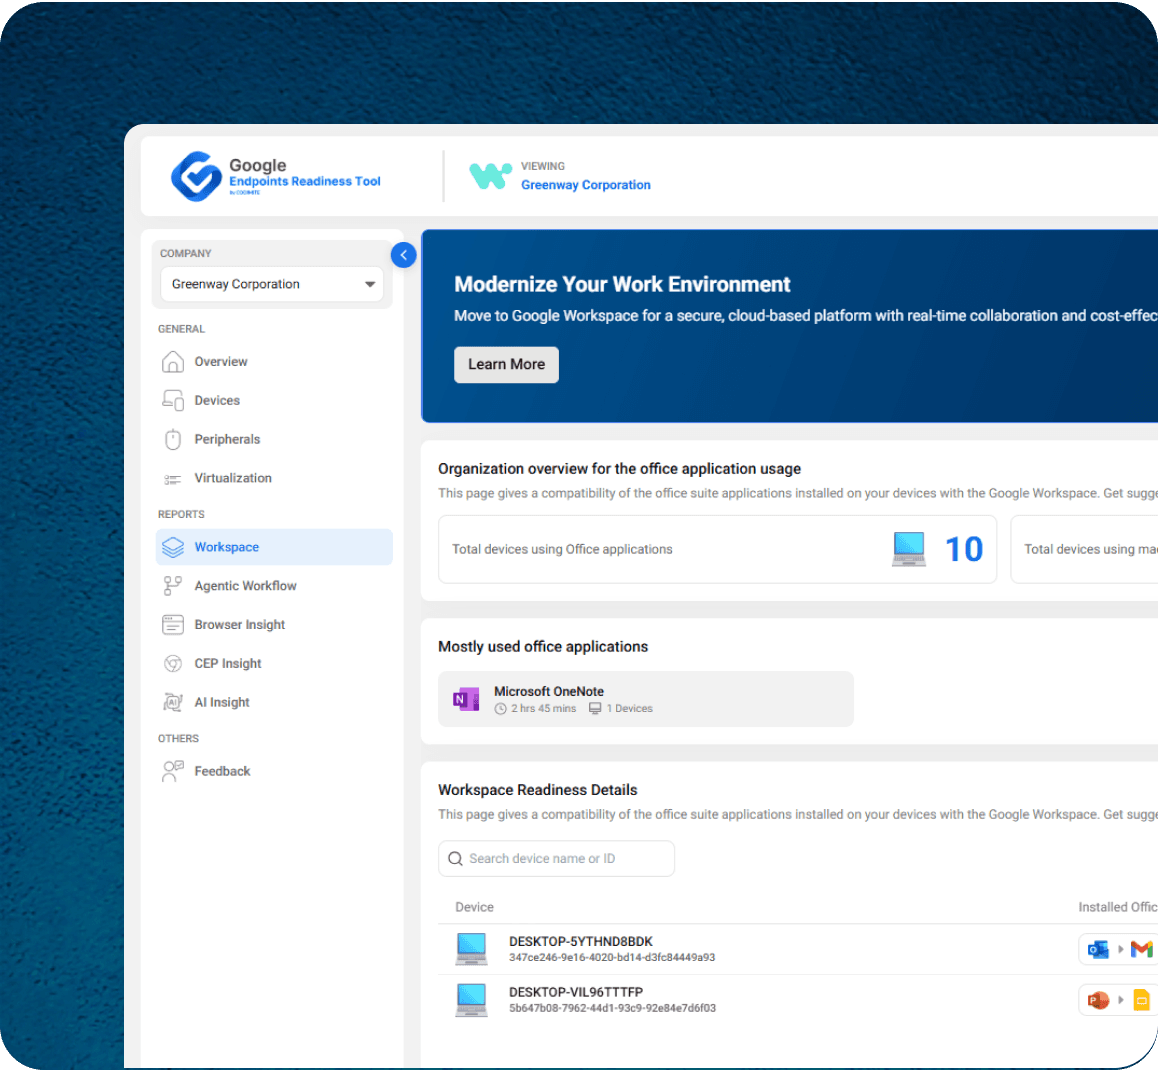This screenshot has height=1070, width=1158.
Task: Click the Greenway Corporation viewing link
Action: [x=586, y=185]
